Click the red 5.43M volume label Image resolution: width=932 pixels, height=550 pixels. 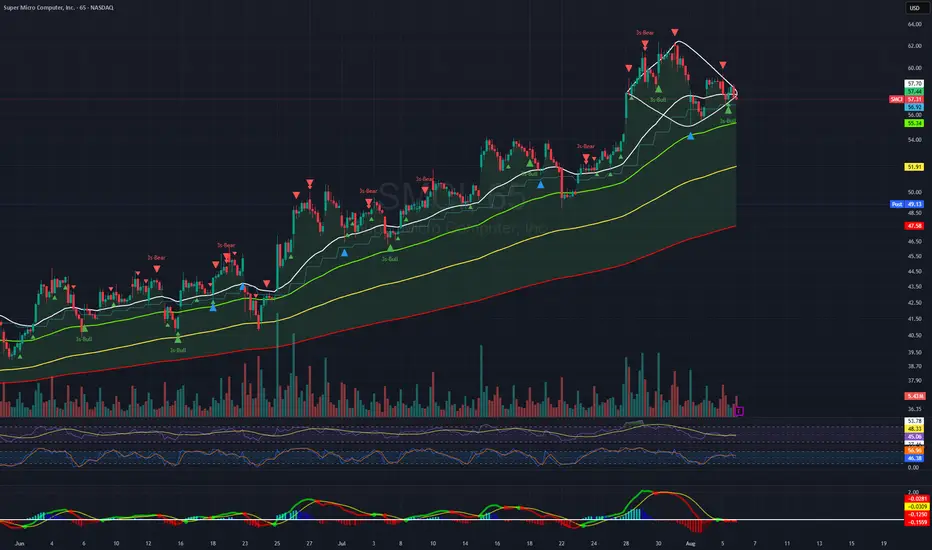point(914,396)
